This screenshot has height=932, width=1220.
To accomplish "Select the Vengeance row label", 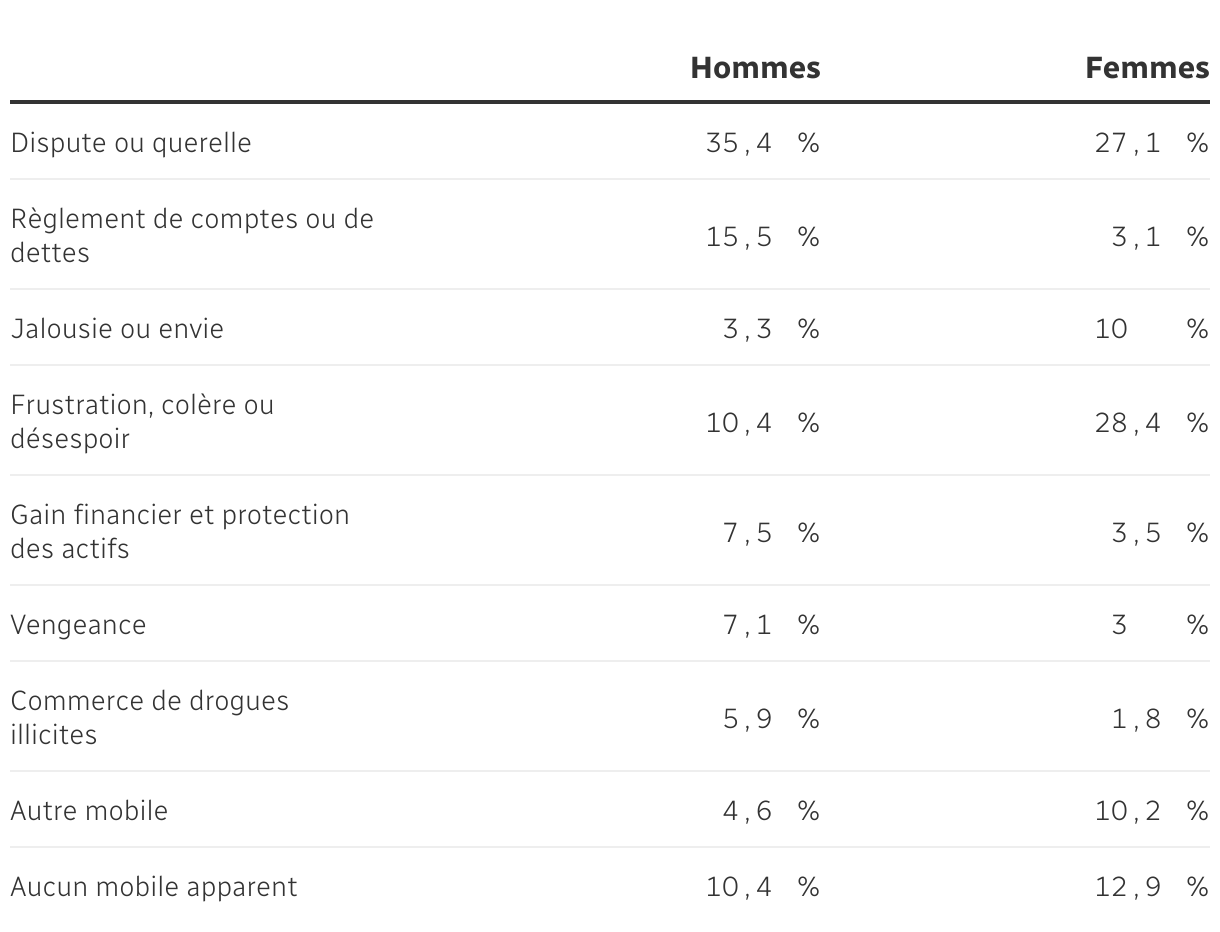I will pos(78,625).
